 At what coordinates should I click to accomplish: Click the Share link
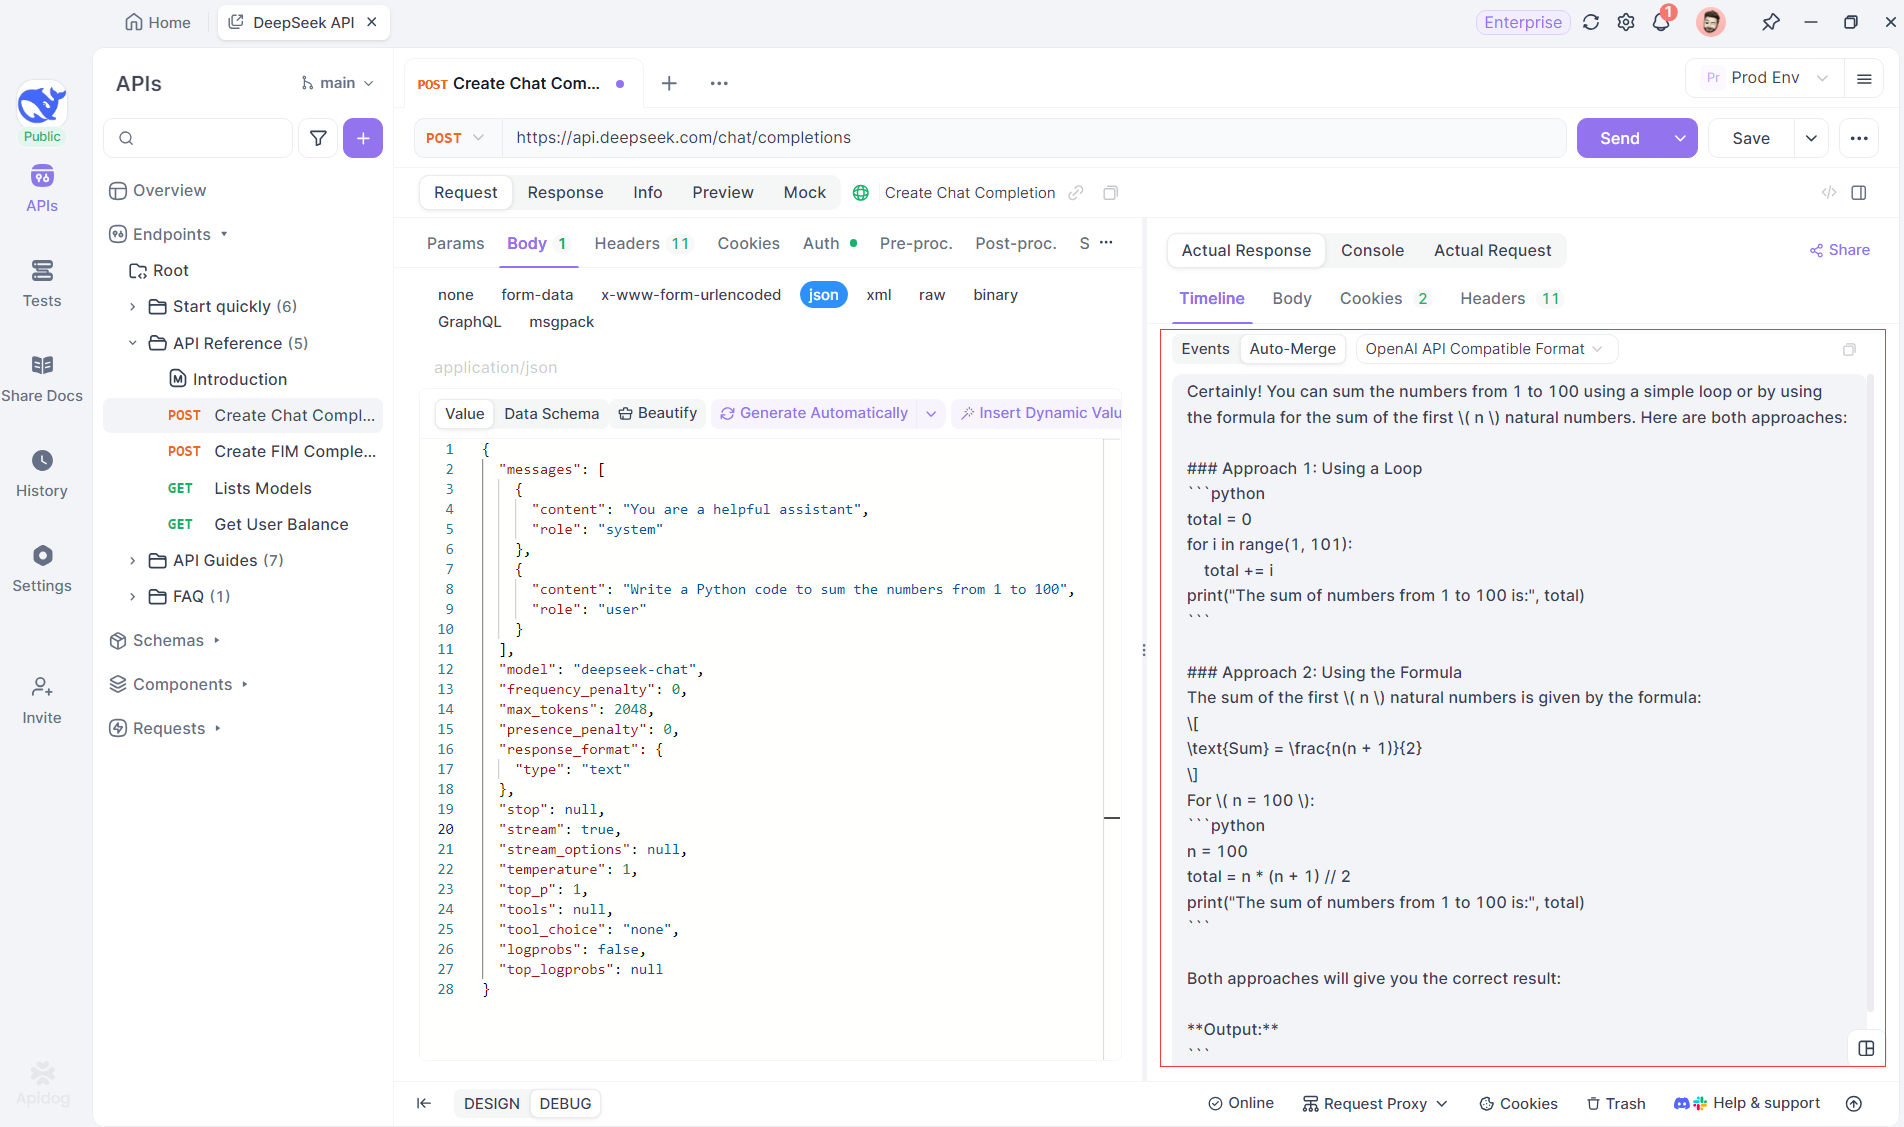coord(1840,250)
